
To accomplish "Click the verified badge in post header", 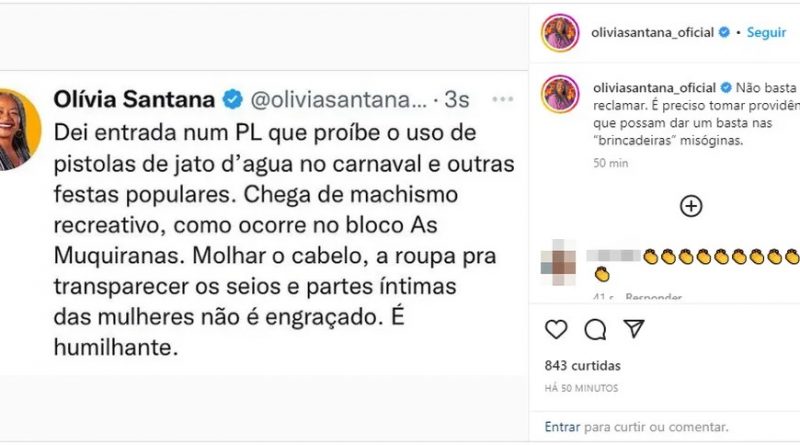I will click(723, 32).
